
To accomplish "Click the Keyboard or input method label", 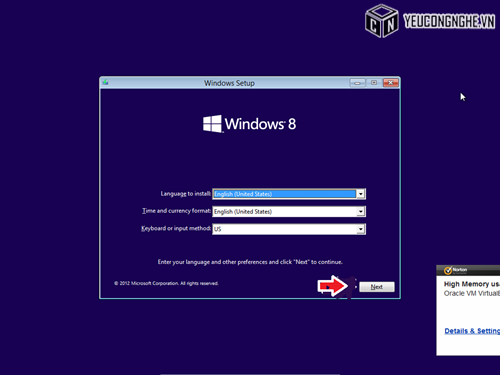I will pos(176,228).
